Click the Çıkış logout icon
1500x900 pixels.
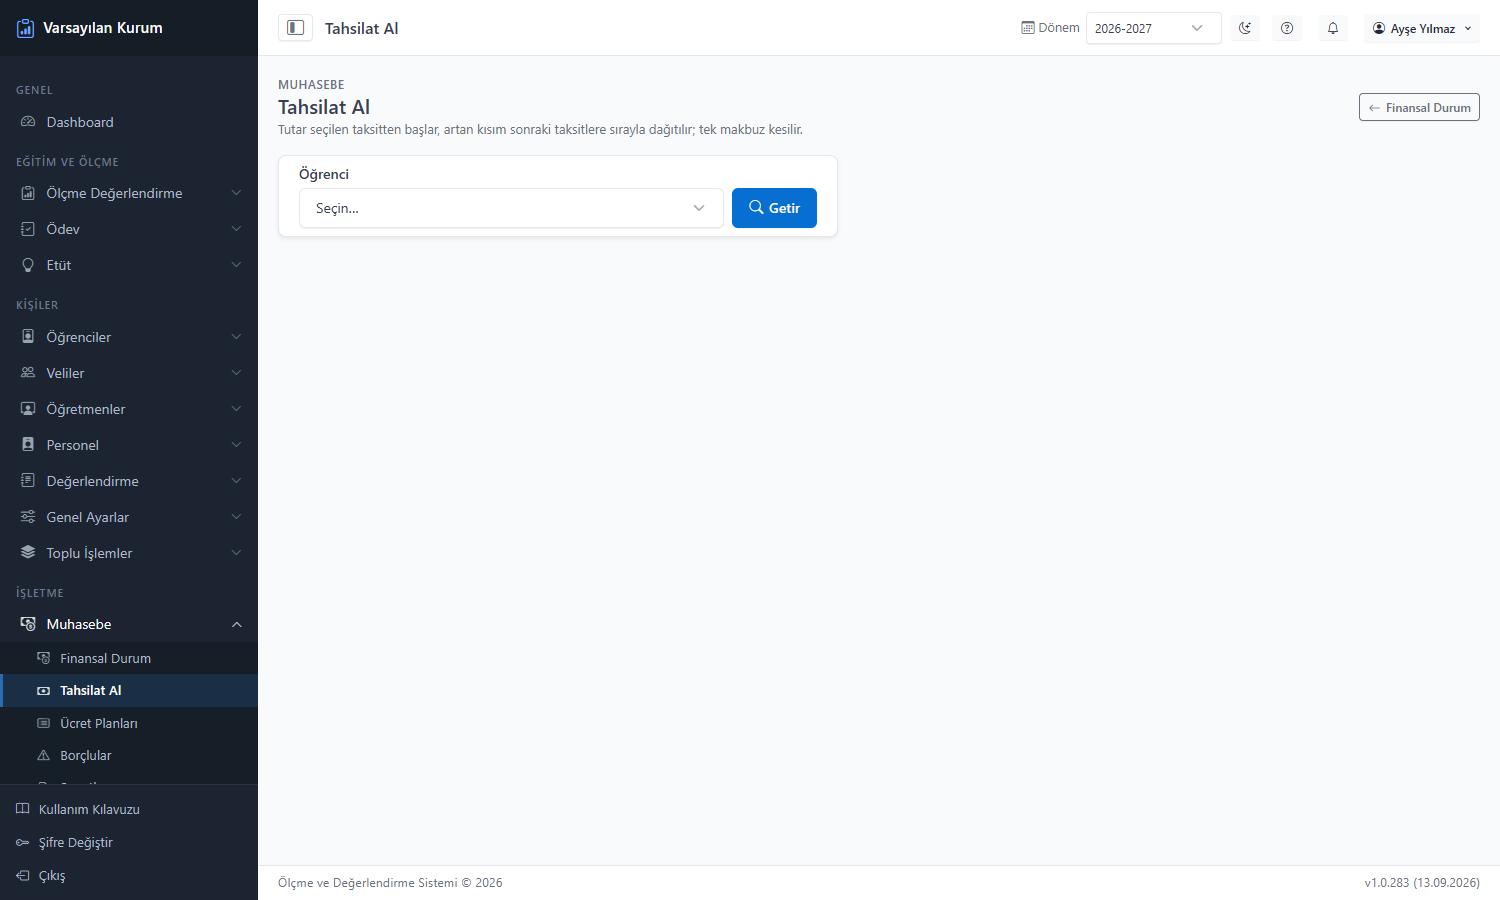(23, 875)
